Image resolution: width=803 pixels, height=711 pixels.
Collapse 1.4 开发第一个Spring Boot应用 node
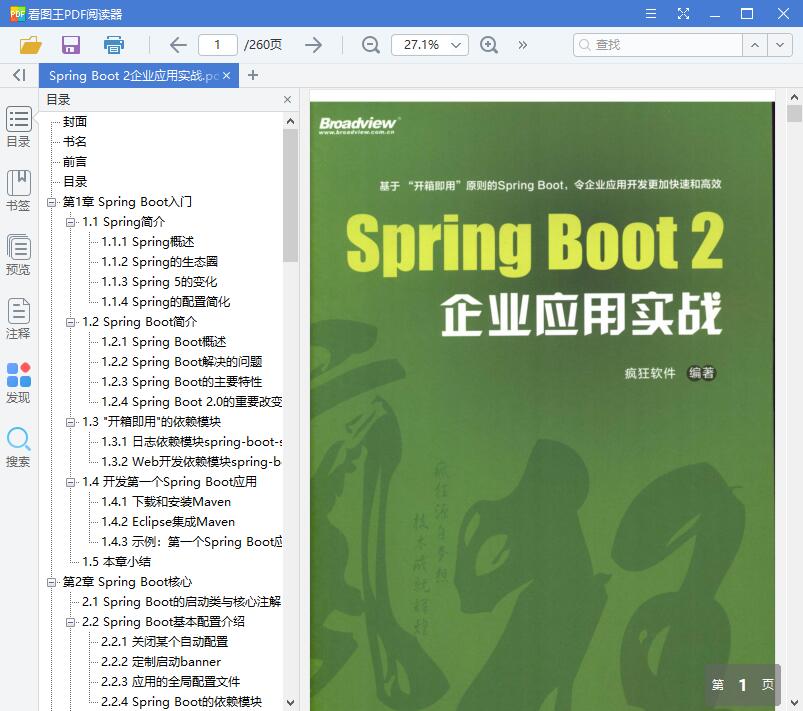(70, 482)
